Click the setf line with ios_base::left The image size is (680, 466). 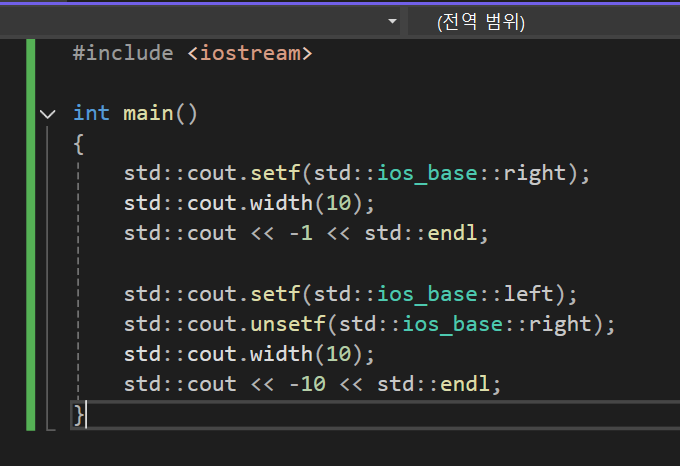[x=350, y=294]
